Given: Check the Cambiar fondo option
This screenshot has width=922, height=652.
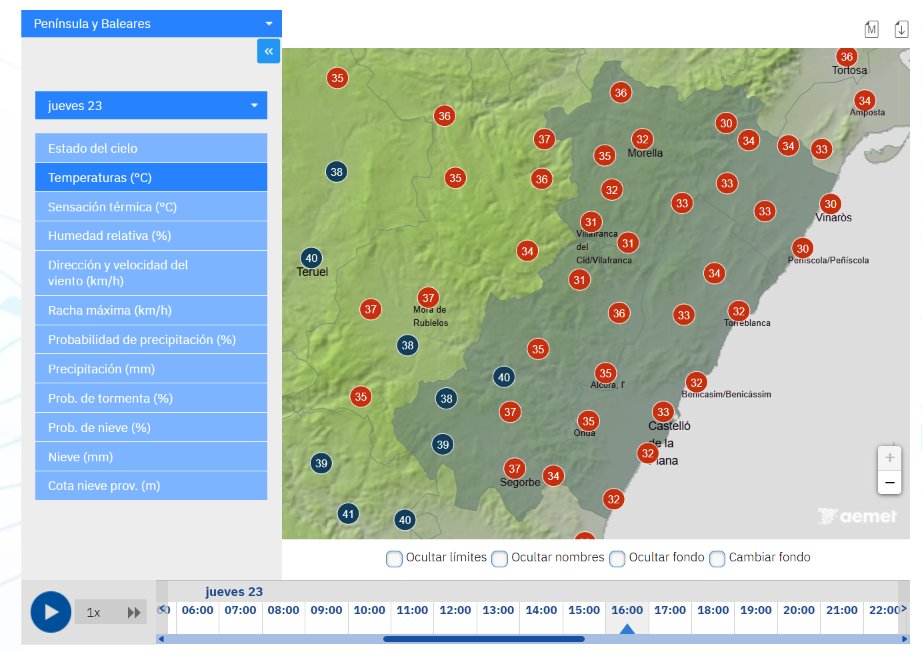Looking at the screenshot, I should 717,558.
